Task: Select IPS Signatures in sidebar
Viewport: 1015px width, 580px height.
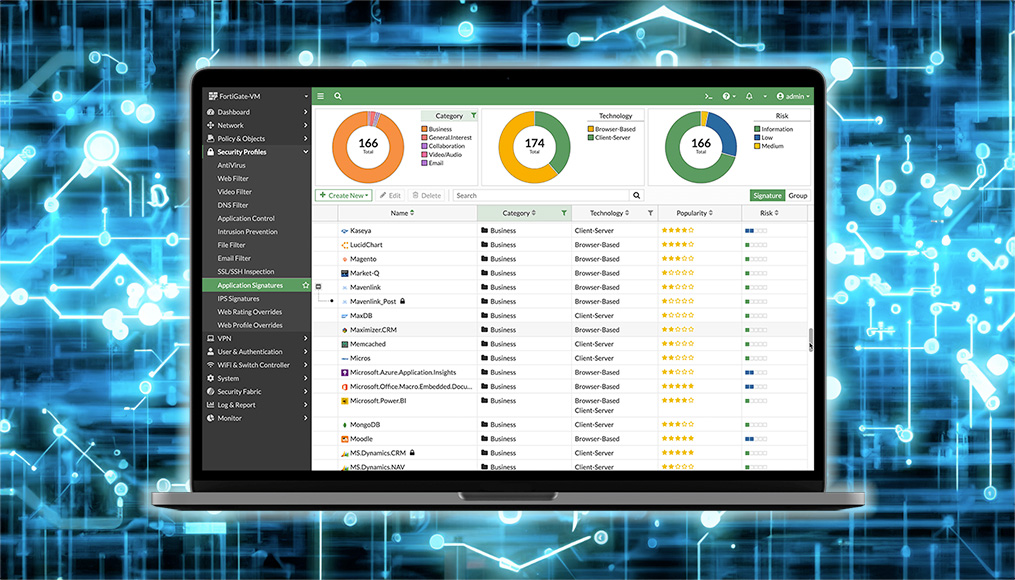Action: [238, 298]
